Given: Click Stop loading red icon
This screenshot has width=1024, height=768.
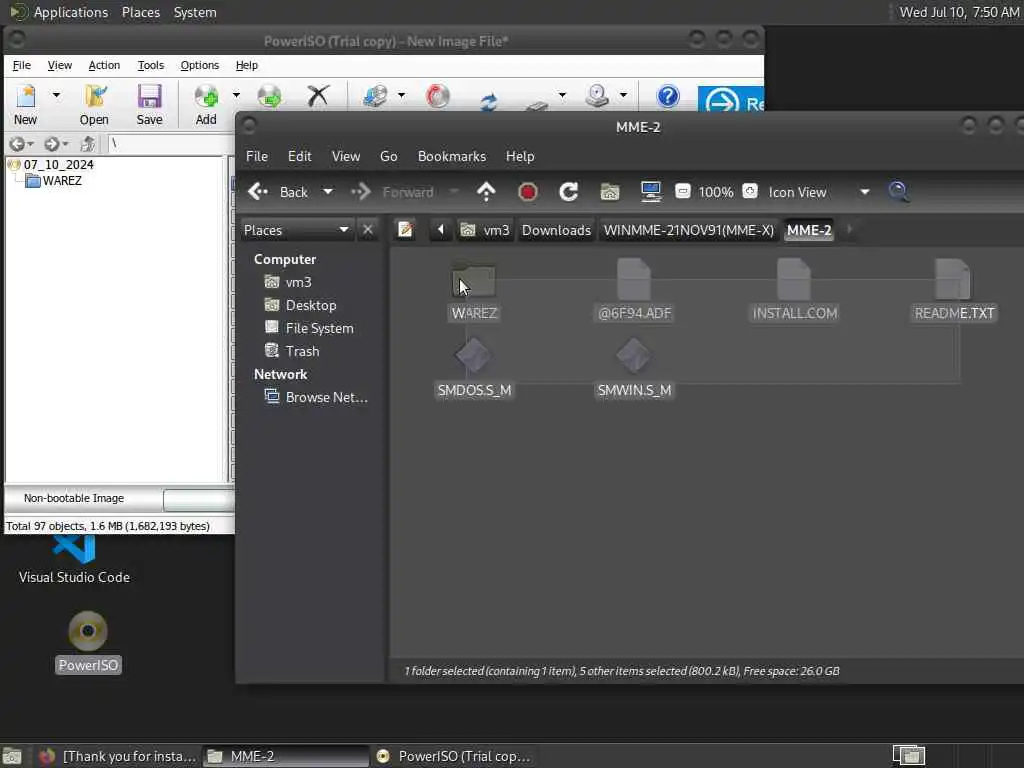Looking at the screenshot, I should pos(528,192).
